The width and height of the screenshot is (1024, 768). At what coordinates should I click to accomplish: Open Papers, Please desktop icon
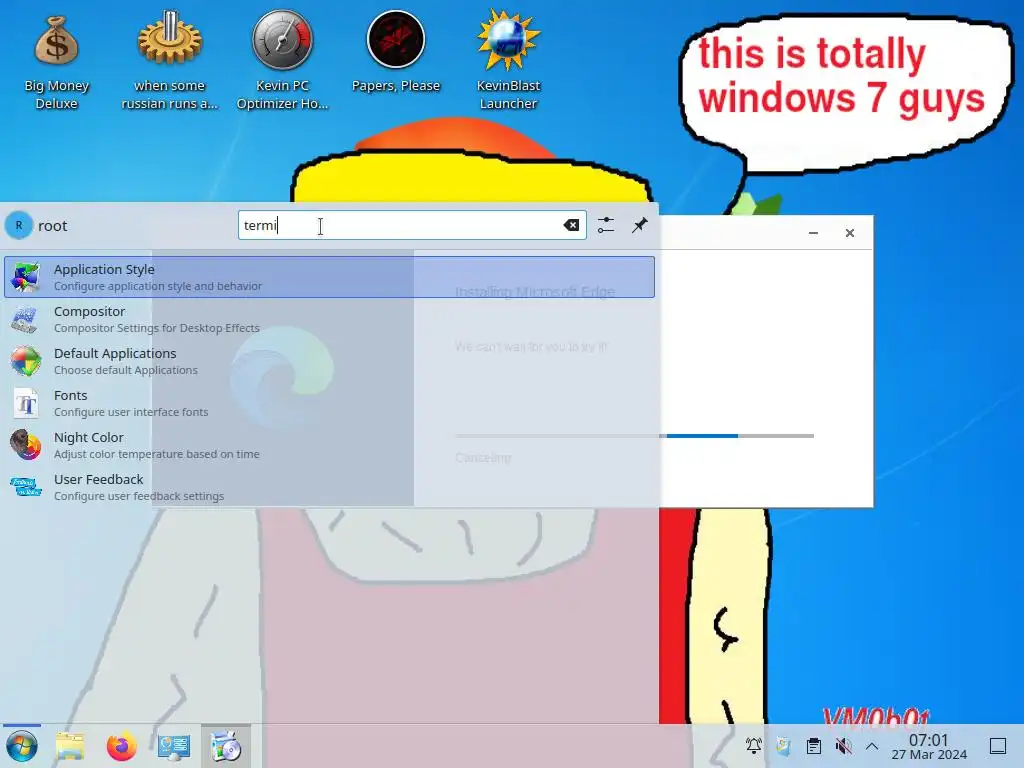click(396, 52)
